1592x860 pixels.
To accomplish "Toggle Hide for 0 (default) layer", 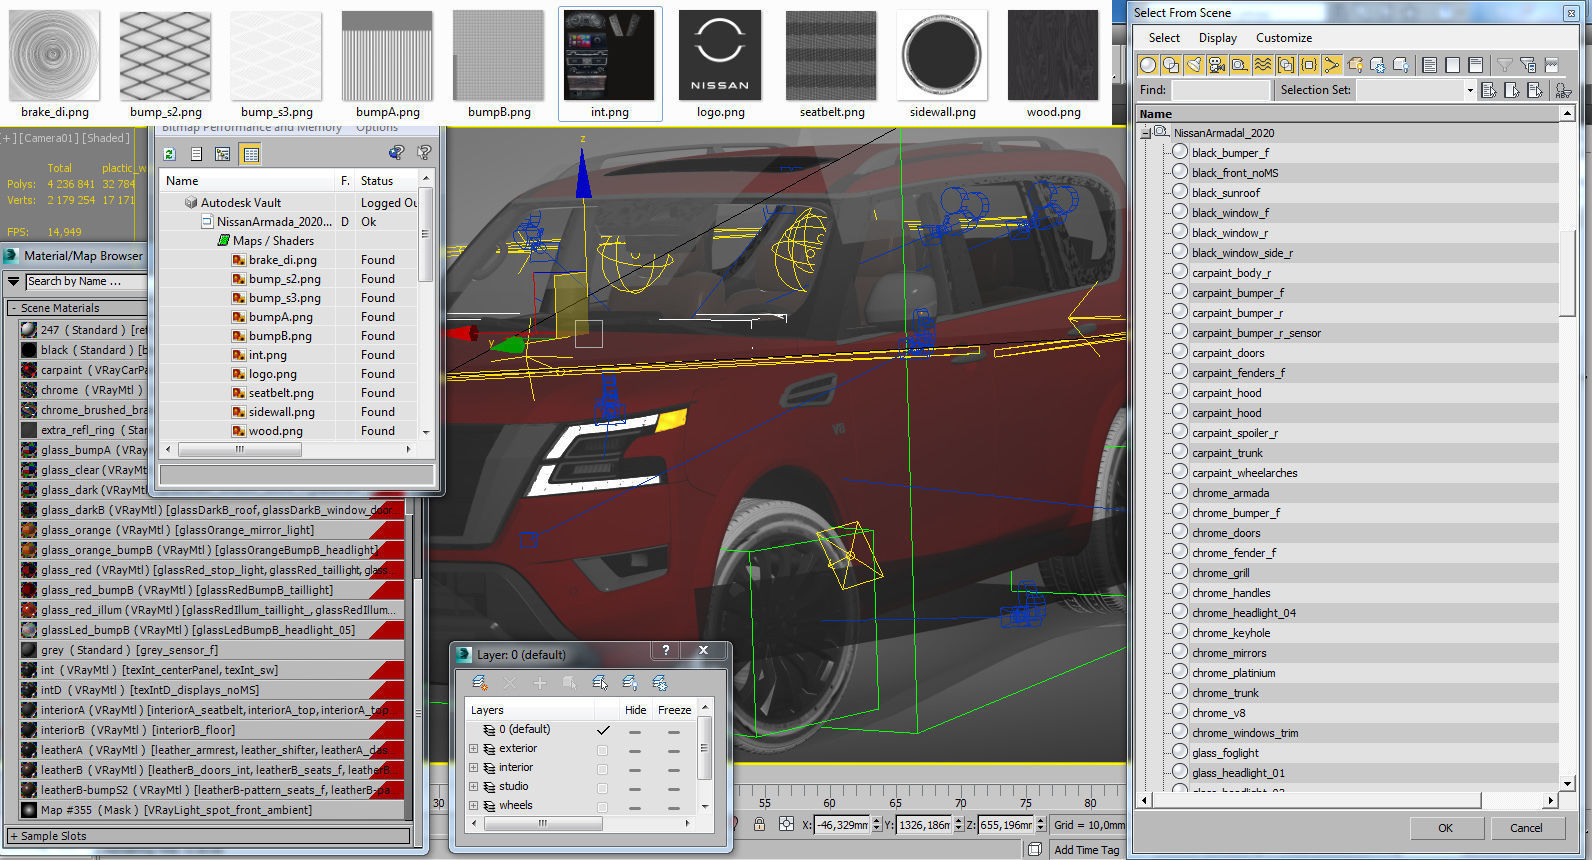I will [x=635, y=731].
